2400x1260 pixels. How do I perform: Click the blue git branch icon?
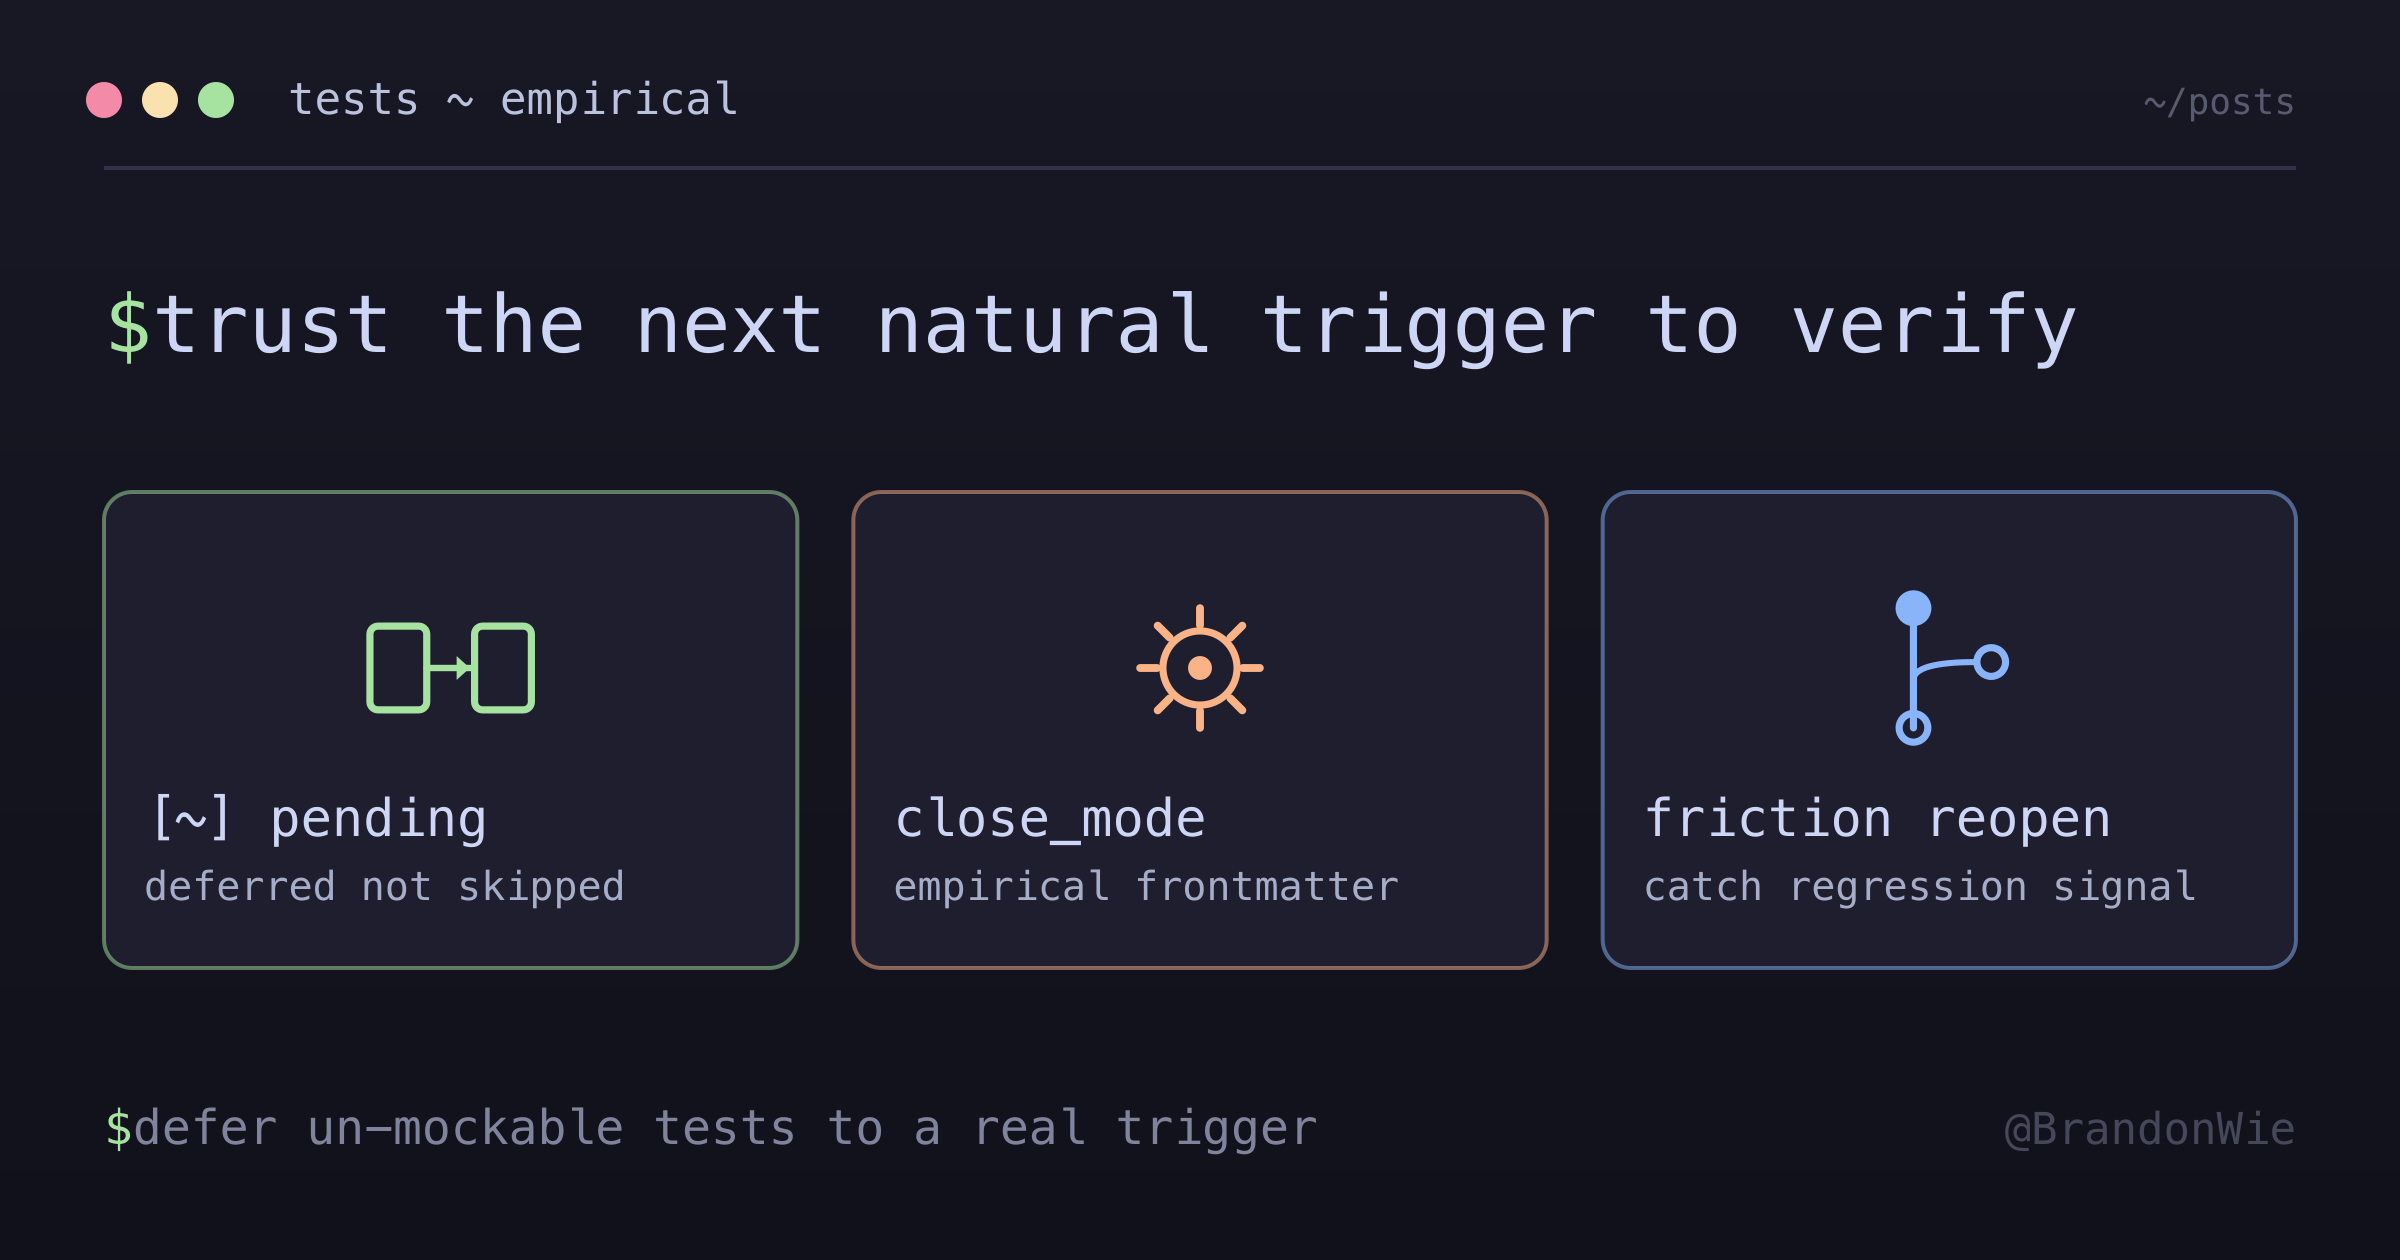tap(1951, 668)
